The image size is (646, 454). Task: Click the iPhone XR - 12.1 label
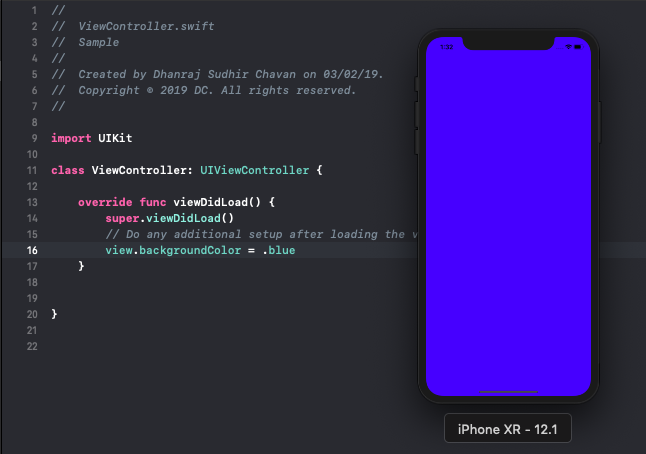(508, 429)
